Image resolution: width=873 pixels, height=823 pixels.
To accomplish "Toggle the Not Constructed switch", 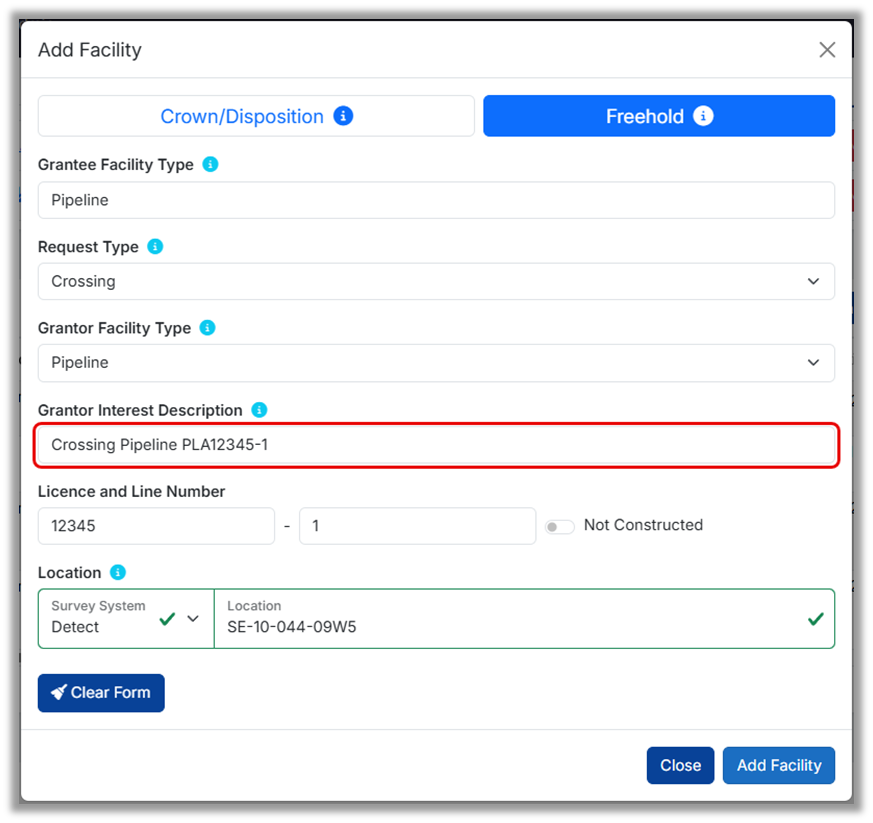I will (x=560, y=526).
